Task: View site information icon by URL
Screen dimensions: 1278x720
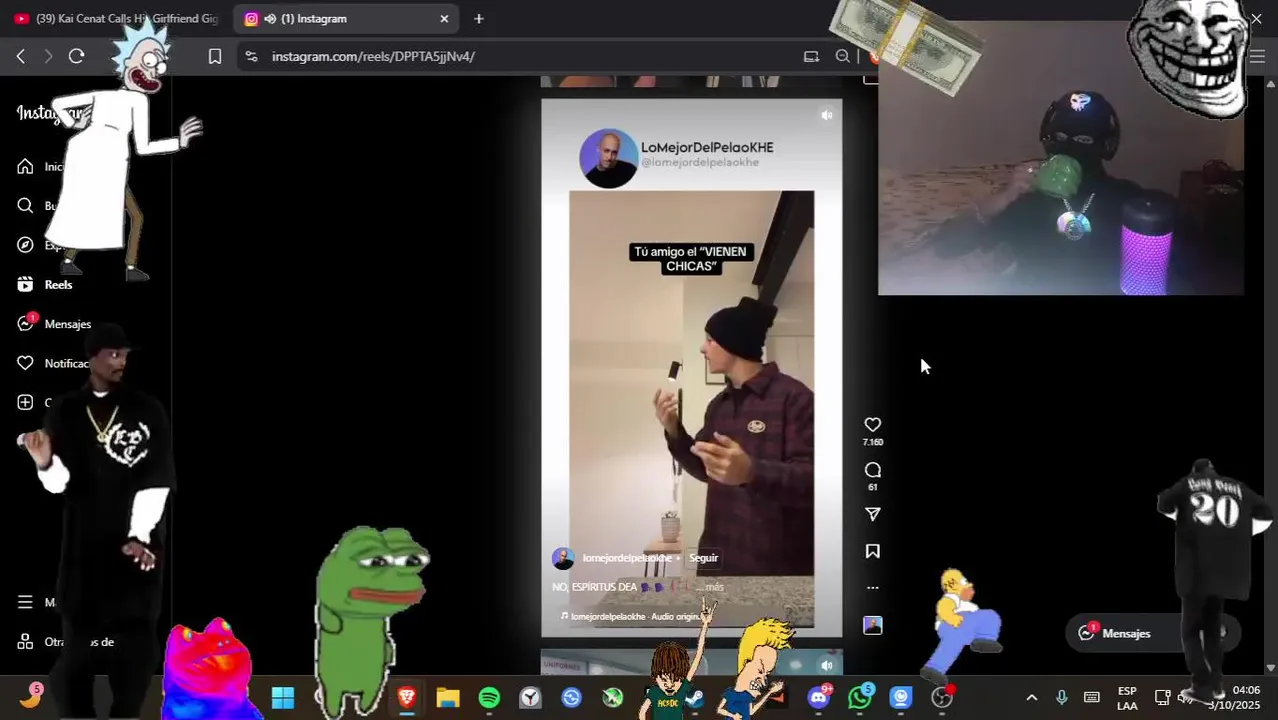Action: [x=251, y=56]
